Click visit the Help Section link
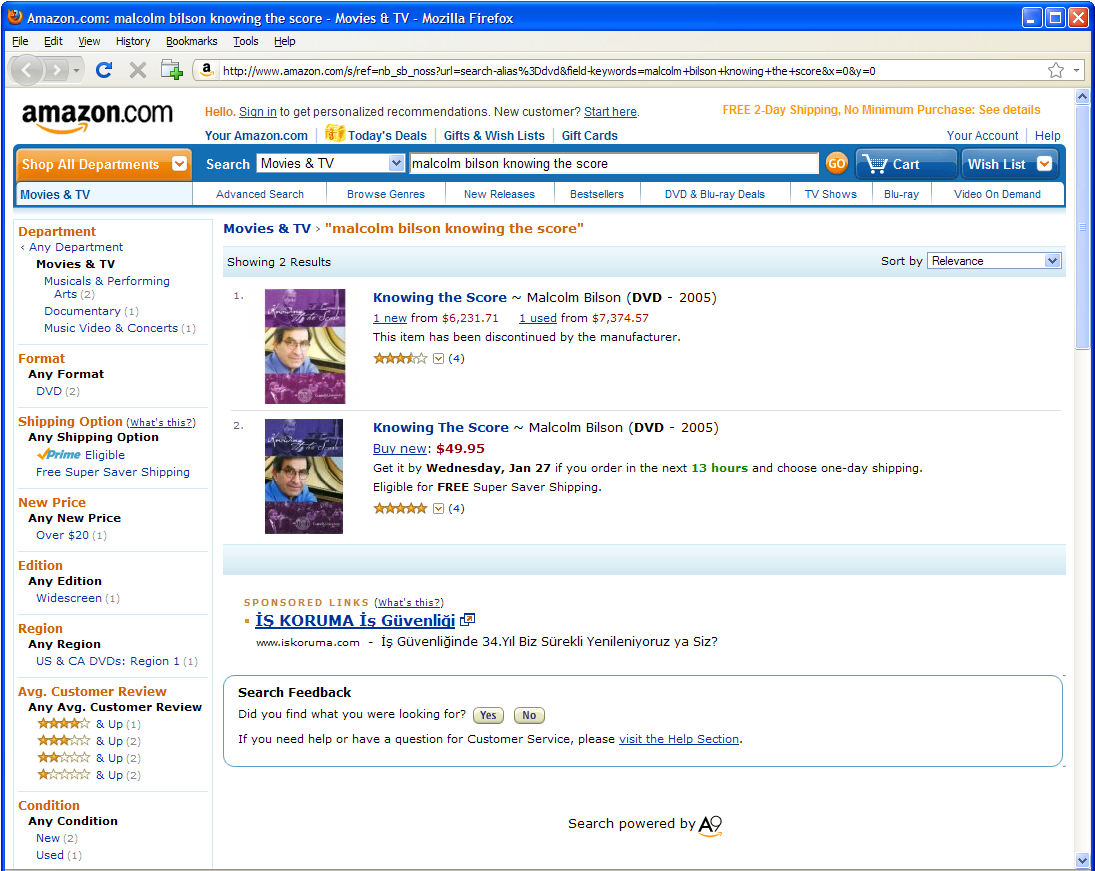1095x871 pixels. coord(679,739)
